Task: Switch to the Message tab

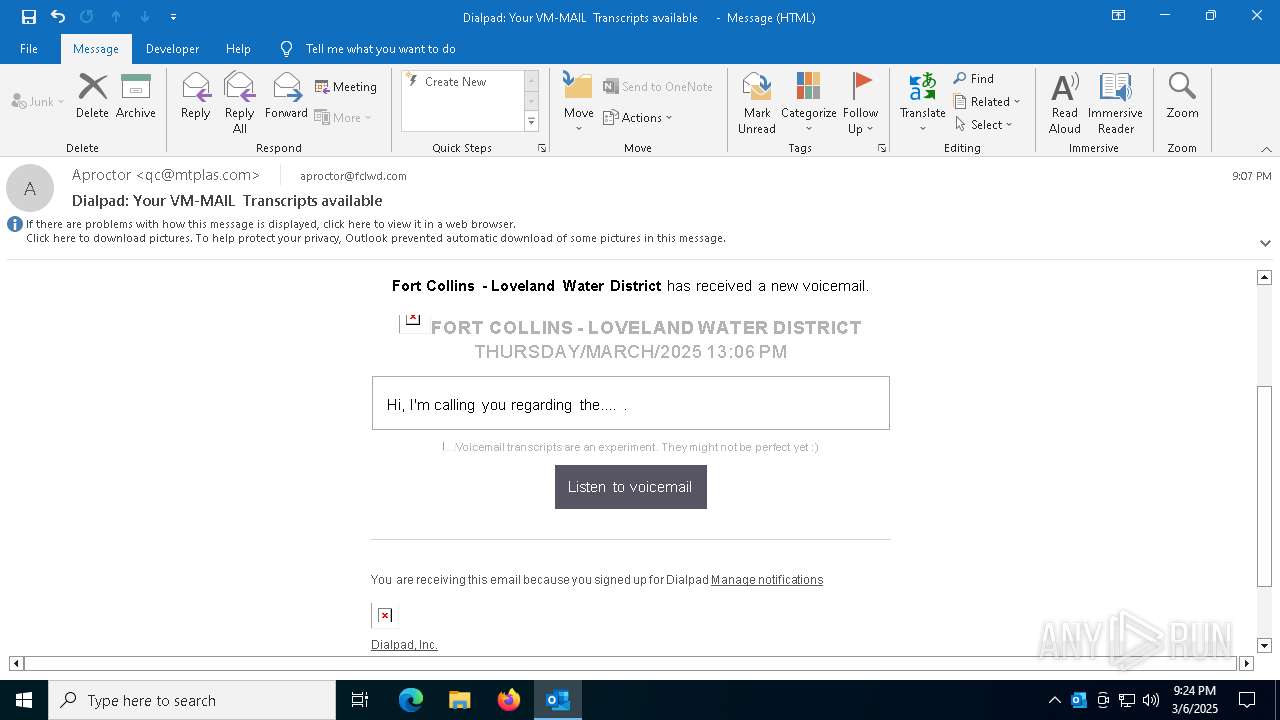Action: pyautogui.click(x=96, y=49)
